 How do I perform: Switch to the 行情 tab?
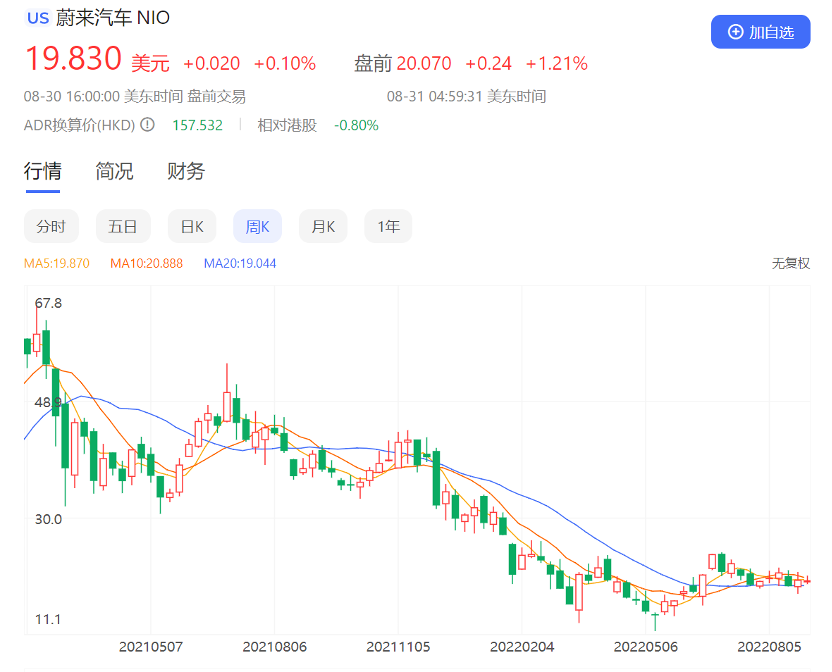pos(43,171)
